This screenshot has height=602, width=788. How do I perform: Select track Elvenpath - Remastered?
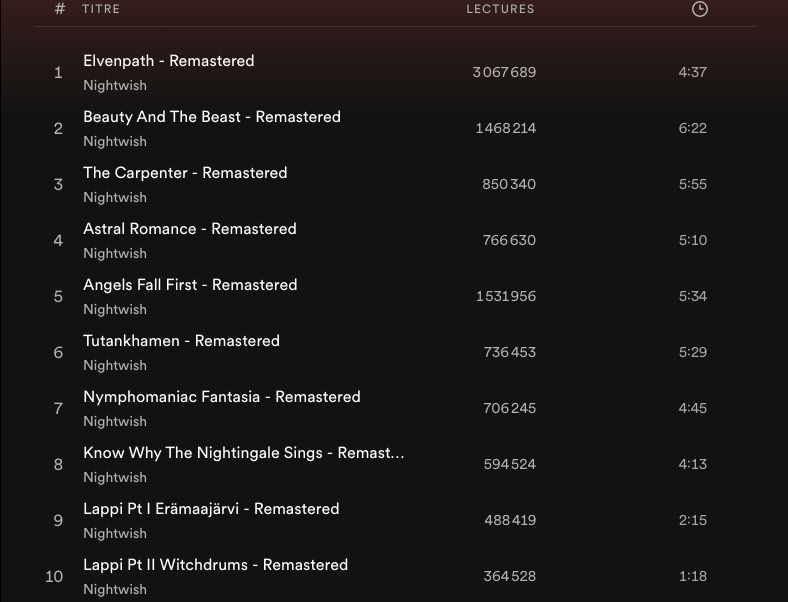click(x=168, y=61)
